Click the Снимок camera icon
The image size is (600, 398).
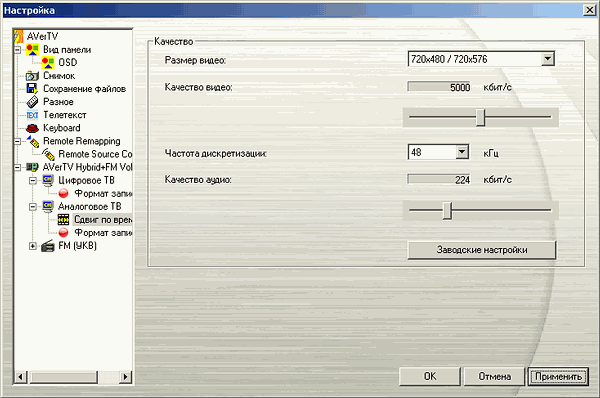click(33, 76)
